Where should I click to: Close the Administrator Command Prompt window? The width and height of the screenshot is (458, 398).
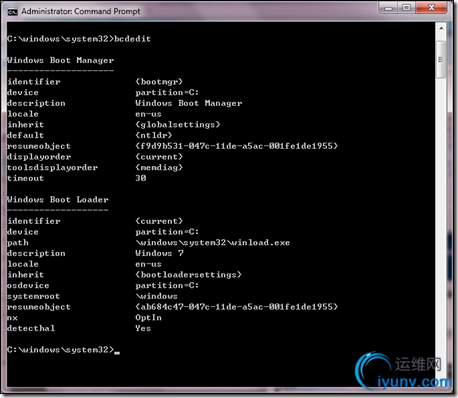click(x=431, y=8)
